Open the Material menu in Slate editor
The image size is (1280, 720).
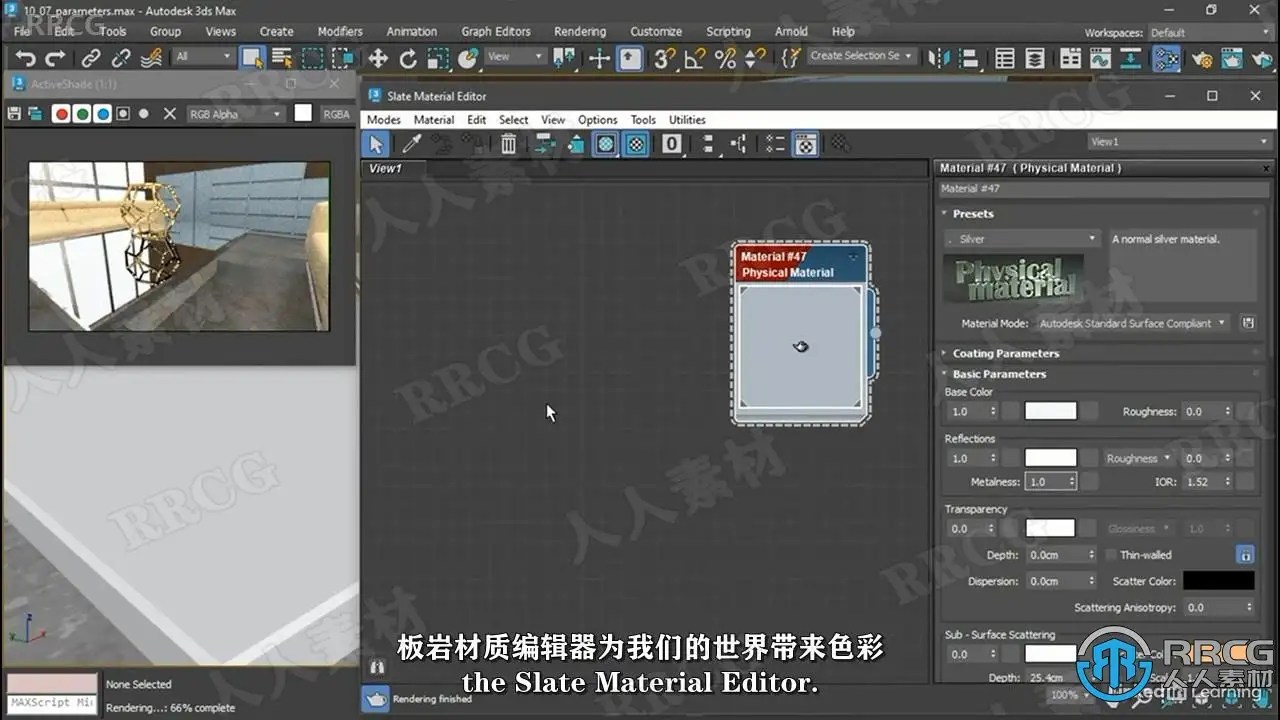(434, 119)
